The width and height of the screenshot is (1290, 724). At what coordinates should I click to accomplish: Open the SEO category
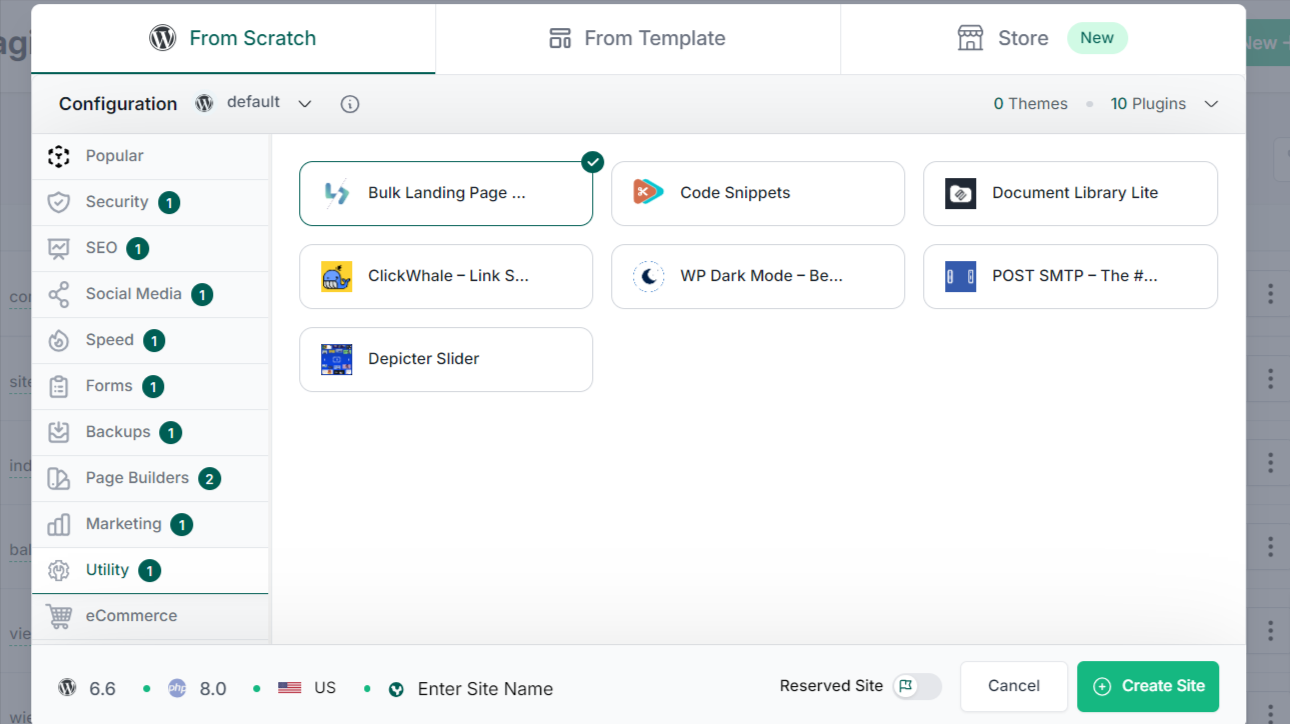pos(150,248)
